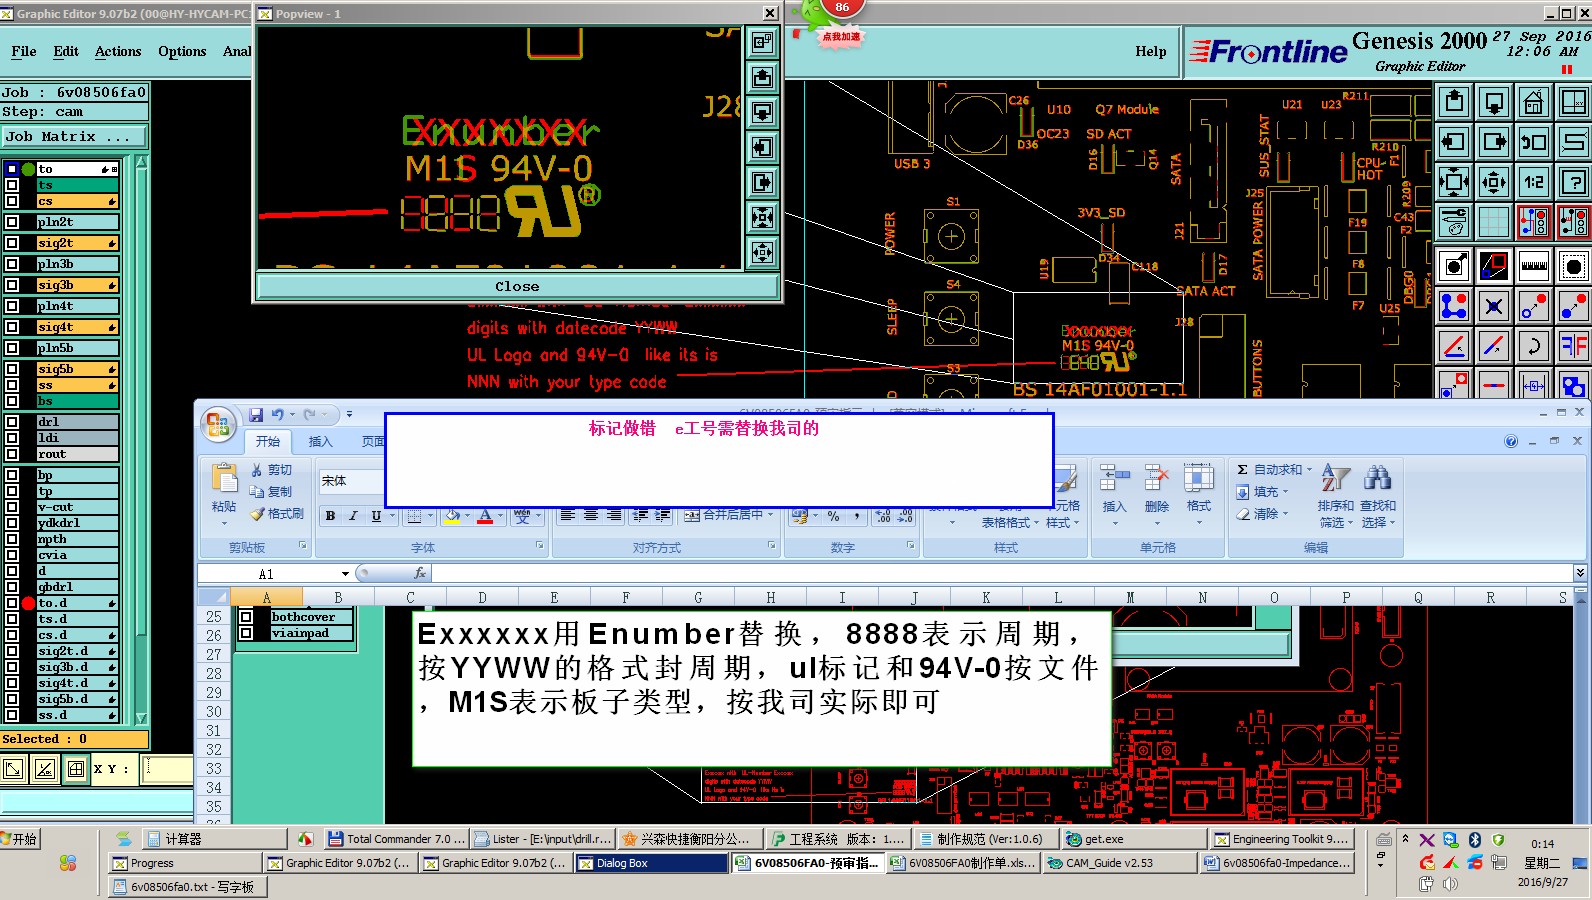Image resolution: width=1592 pixels, height=900 pixels.
Task: Click the Excel Office orb button
Action: [218, 425]
